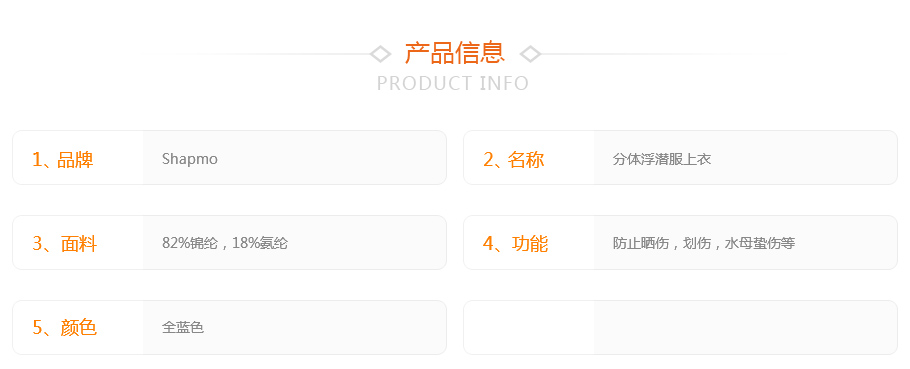Select the 2、名称 label
This screenshot has height=369, width=910.
pos(514,159)
